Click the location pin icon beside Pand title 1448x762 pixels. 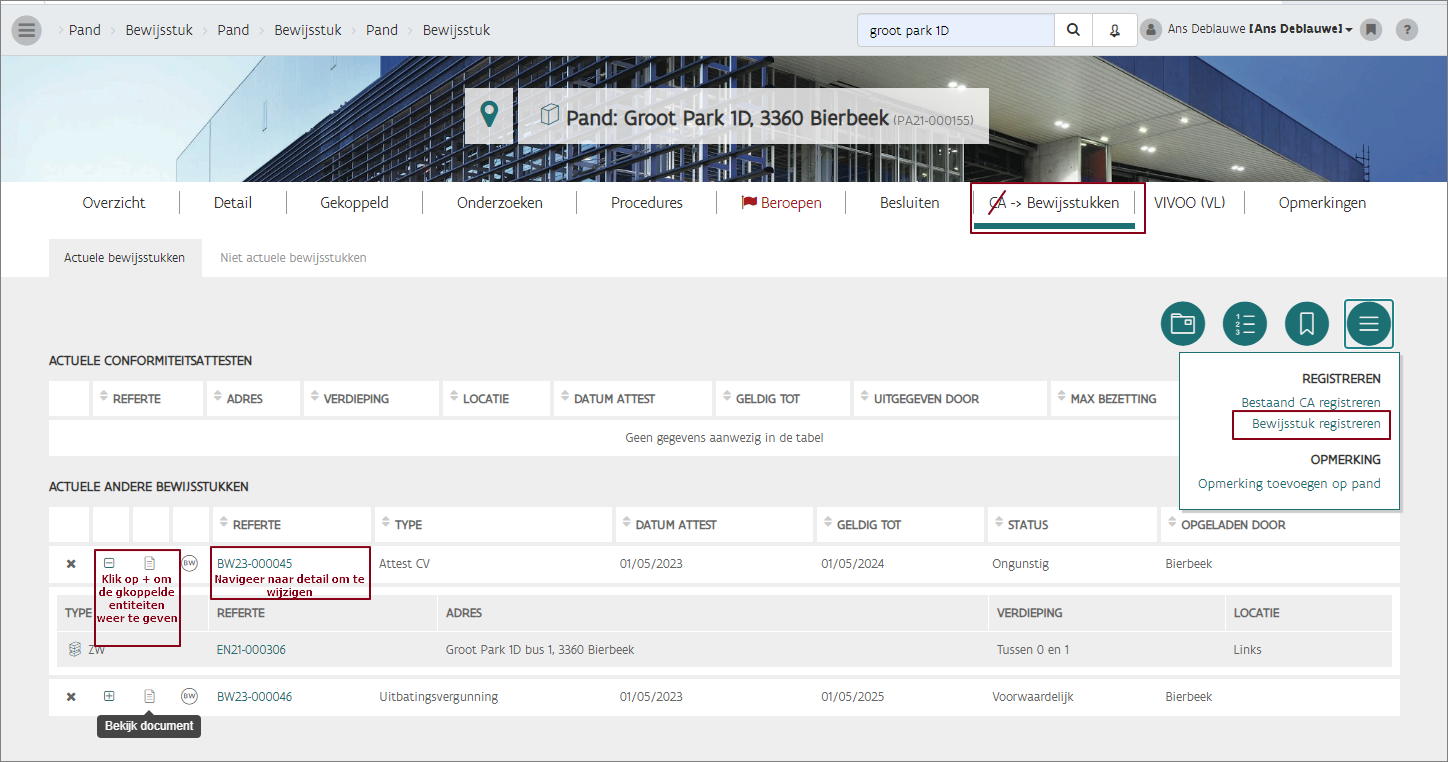[x=489, y=115]
